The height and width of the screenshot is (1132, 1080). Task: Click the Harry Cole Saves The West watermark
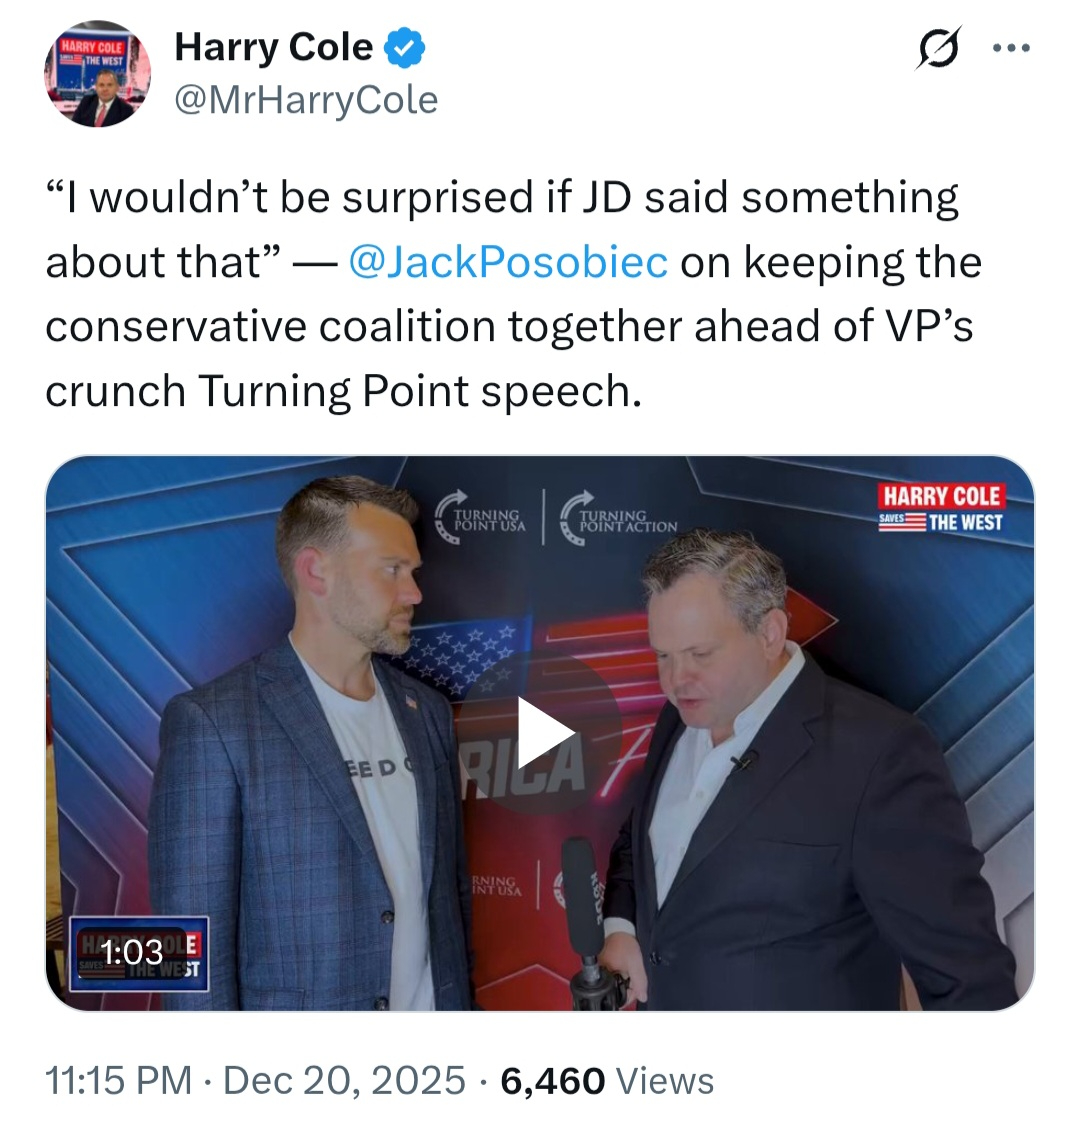[x=940, y=508]
